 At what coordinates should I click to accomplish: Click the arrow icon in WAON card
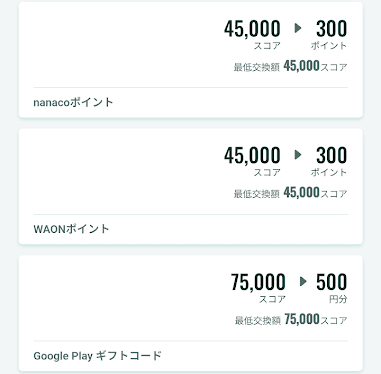click(x=298, y=155)
